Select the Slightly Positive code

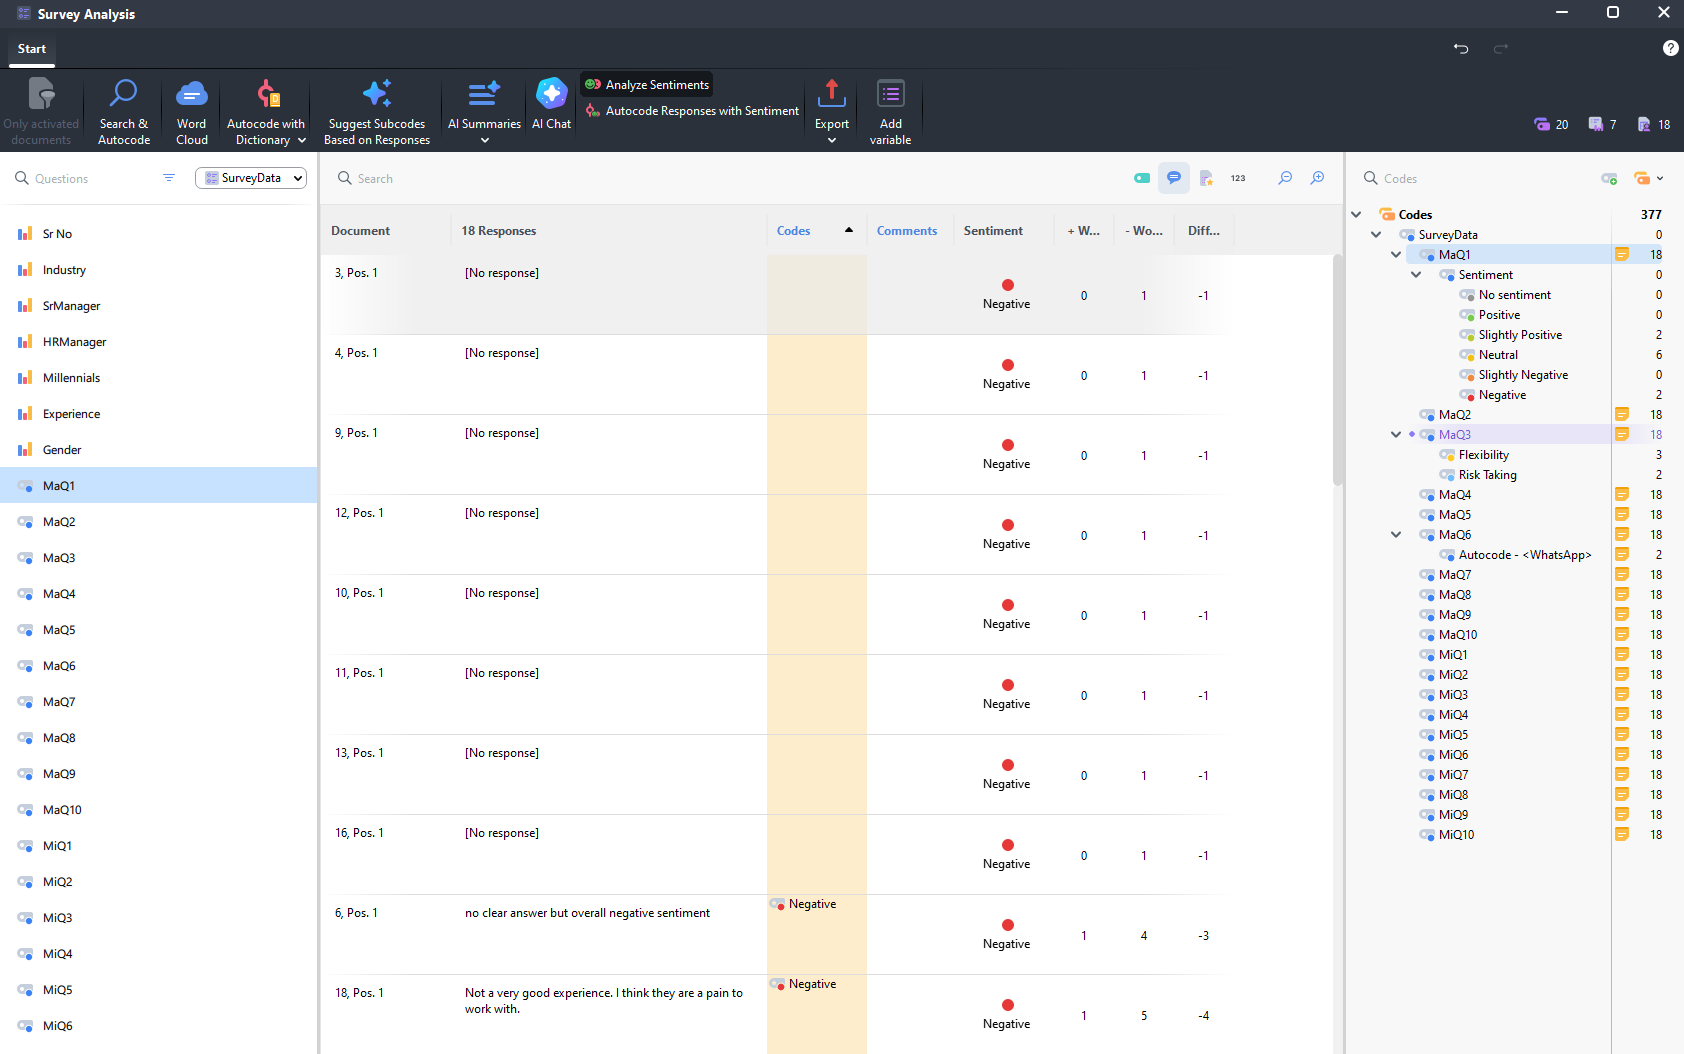1520,335
